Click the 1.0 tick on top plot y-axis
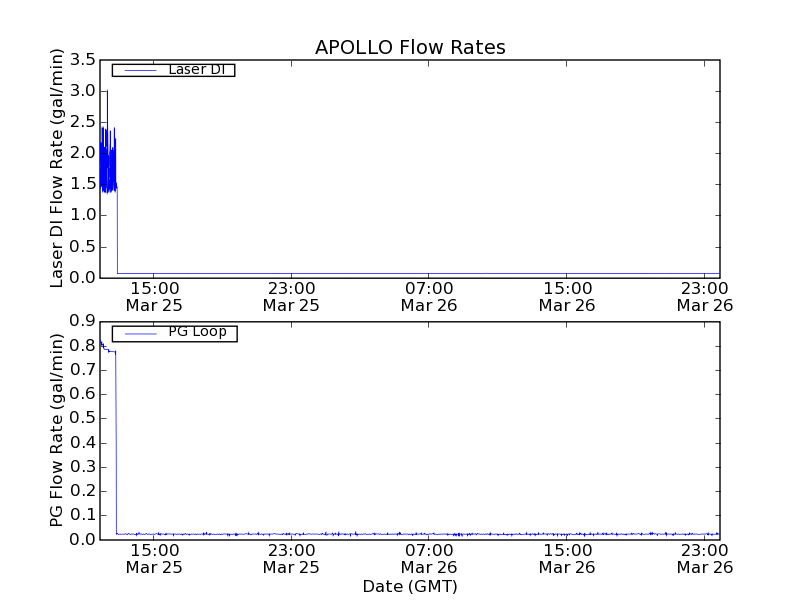 [x=84, y=215]
